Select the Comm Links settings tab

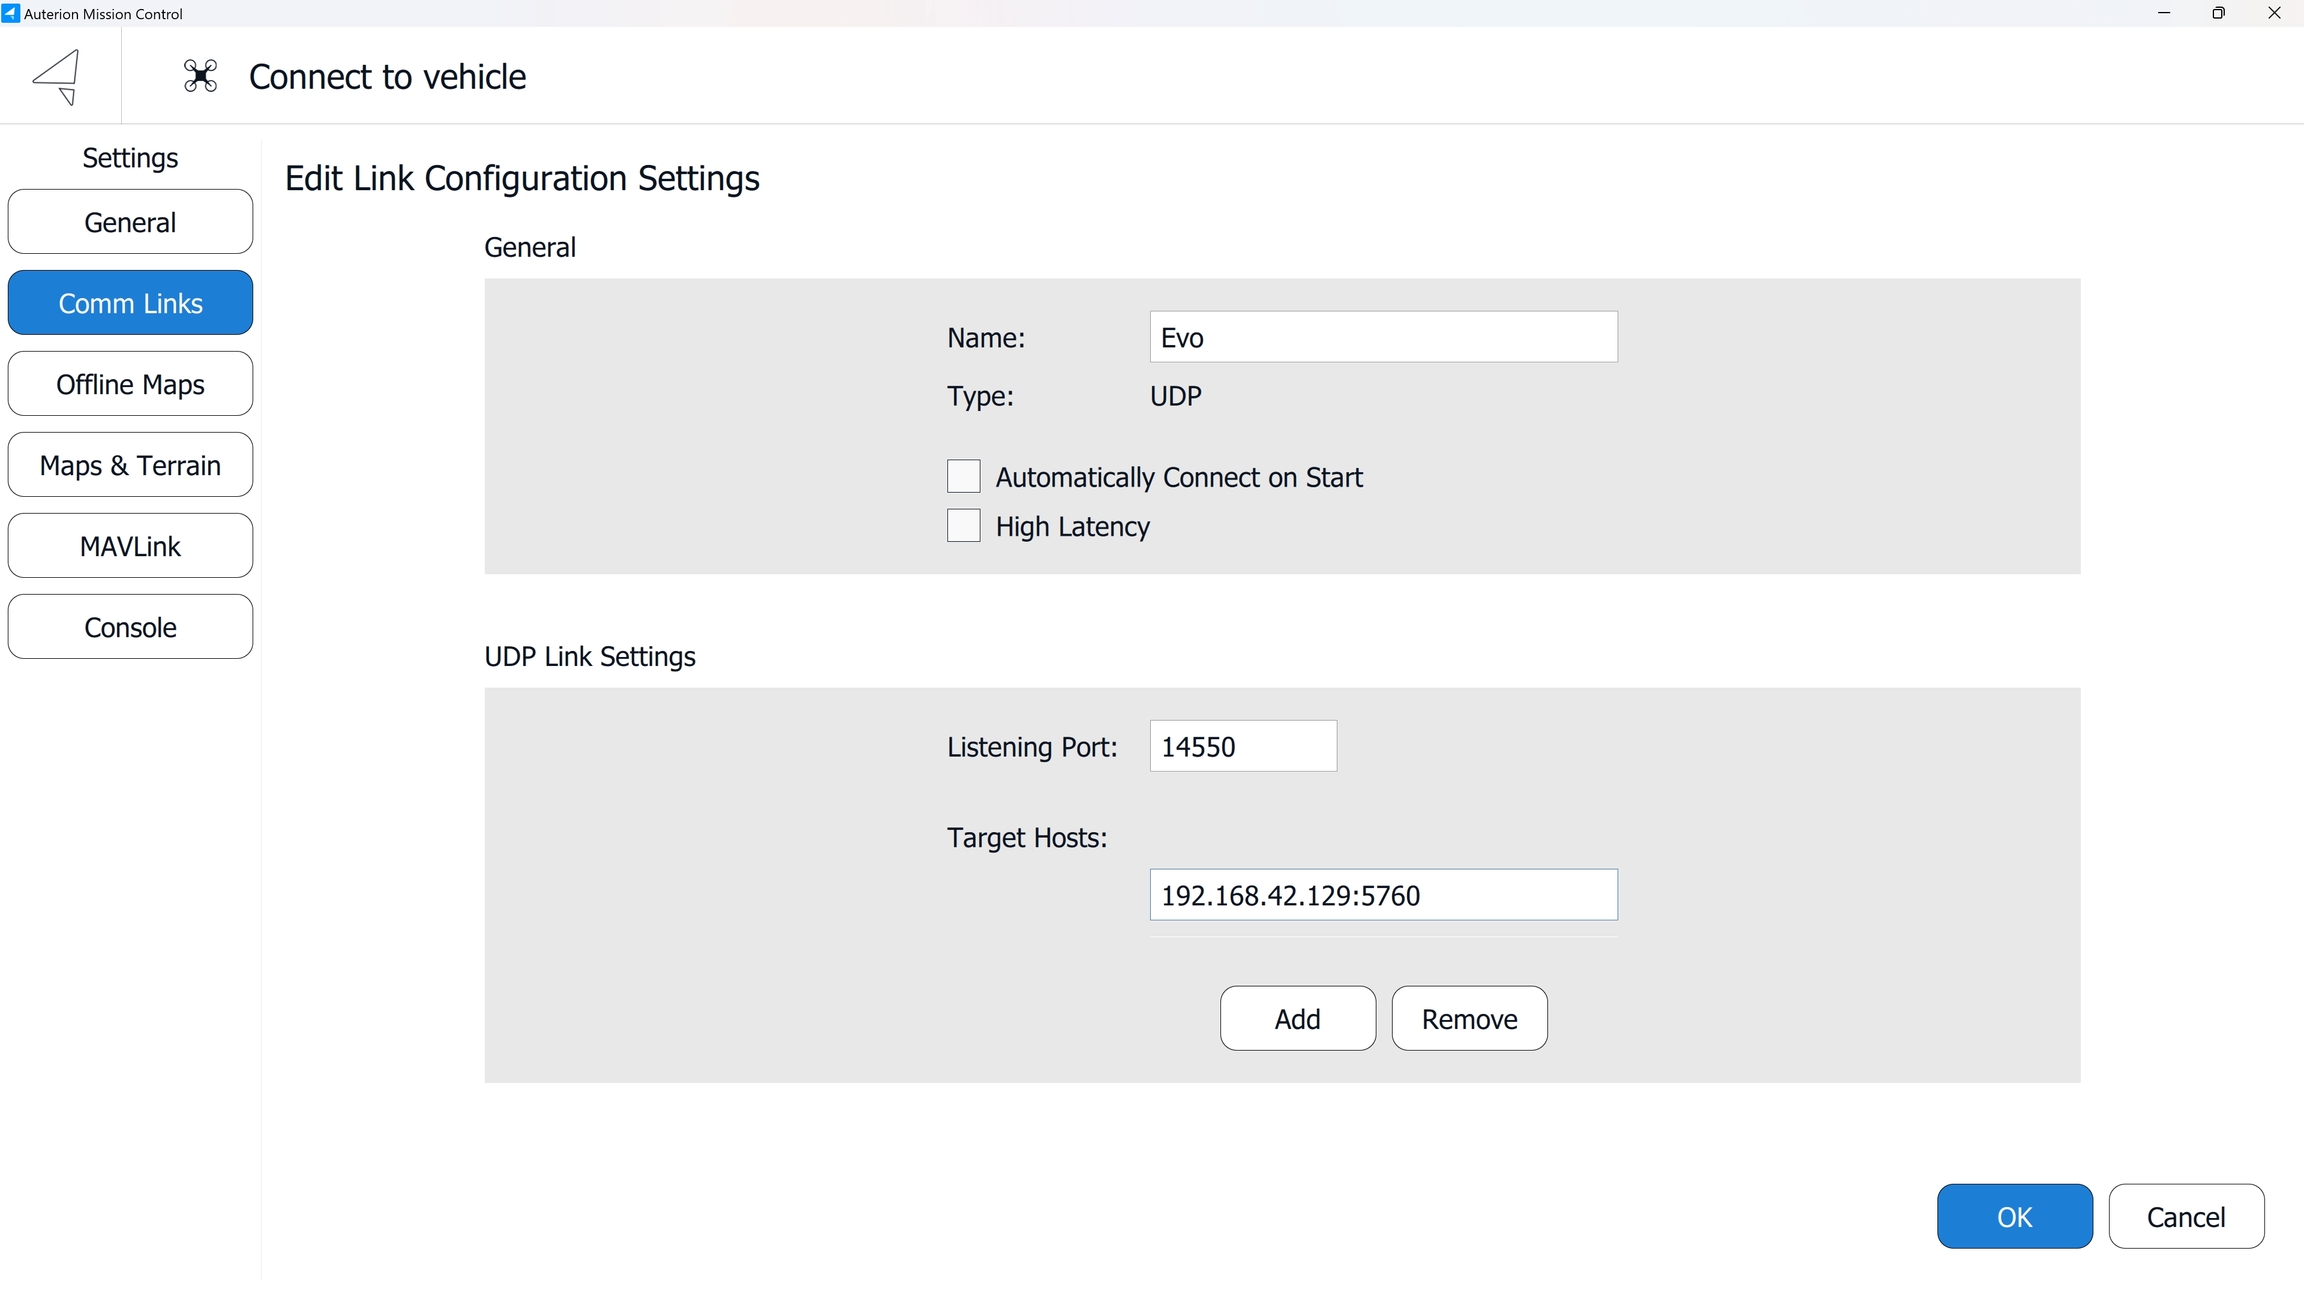pos(130,303)
